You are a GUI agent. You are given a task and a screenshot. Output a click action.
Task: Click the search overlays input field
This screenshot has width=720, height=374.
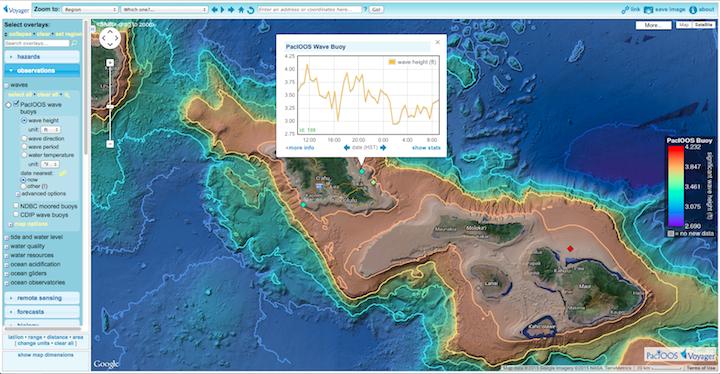37,43
